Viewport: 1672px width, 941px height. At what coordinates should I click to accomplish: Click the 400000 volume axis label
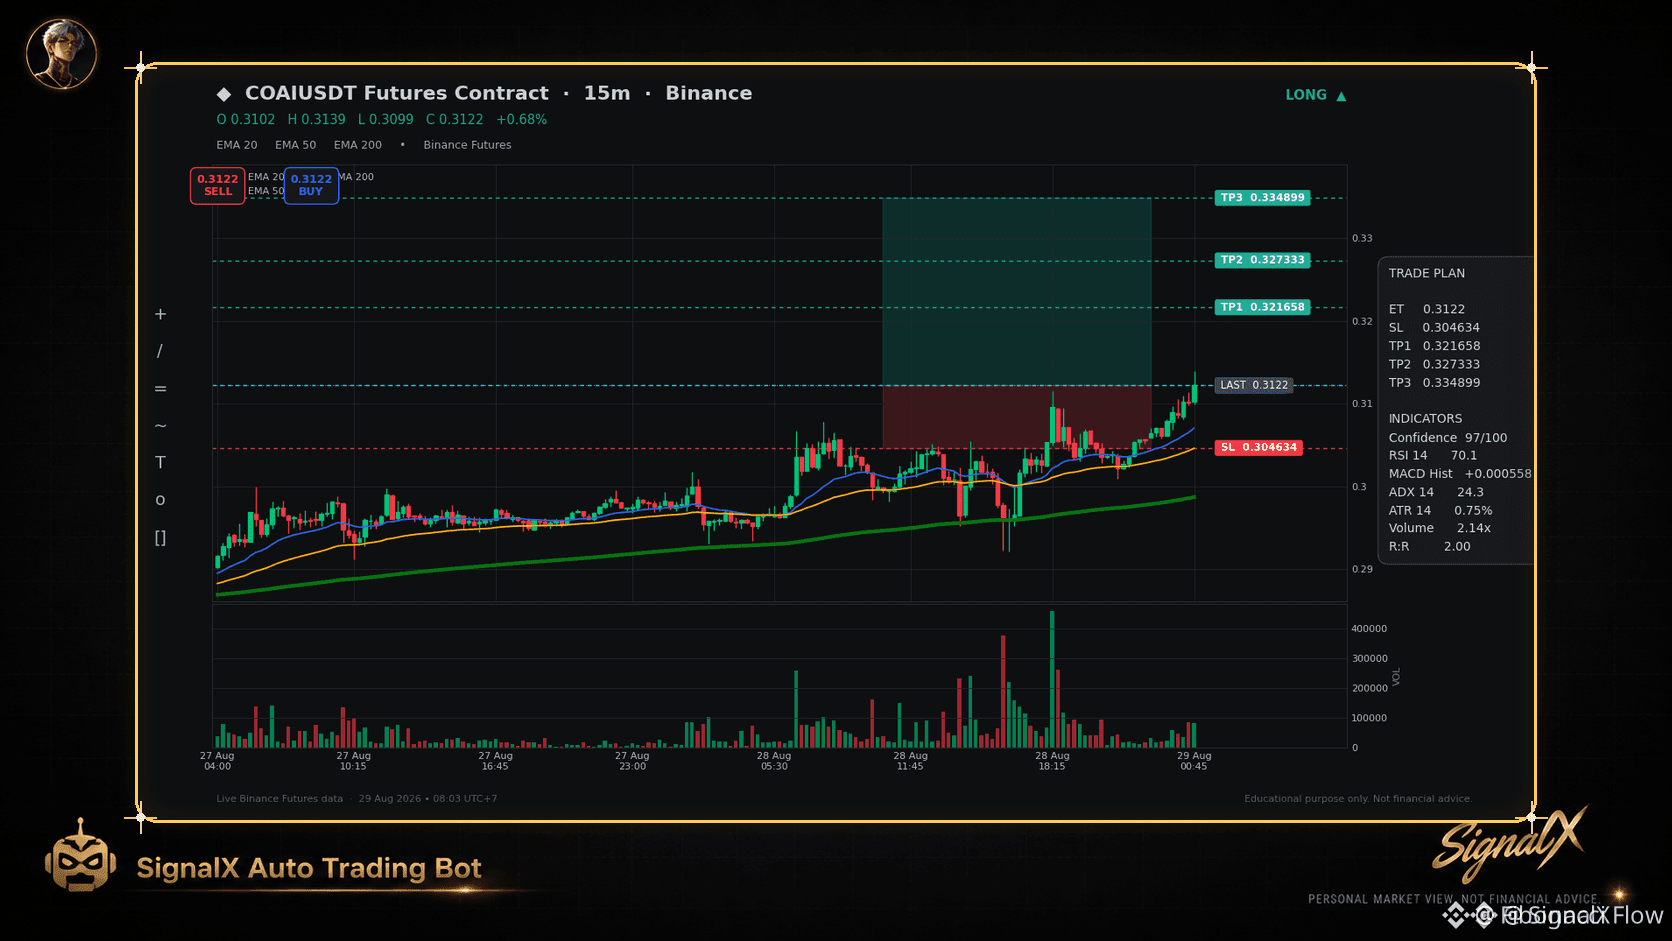[x=1369, y=629]
